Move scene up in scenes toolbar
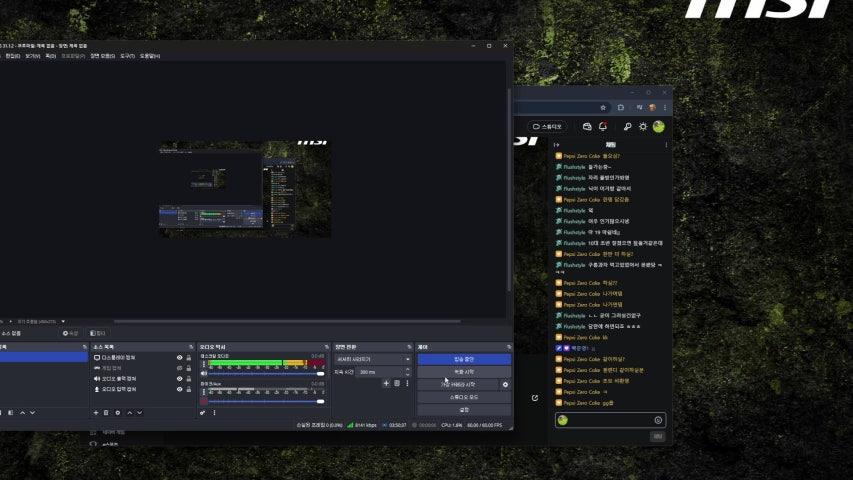The image size is (853, 480). pyautogui.click(x=22, y=413)
